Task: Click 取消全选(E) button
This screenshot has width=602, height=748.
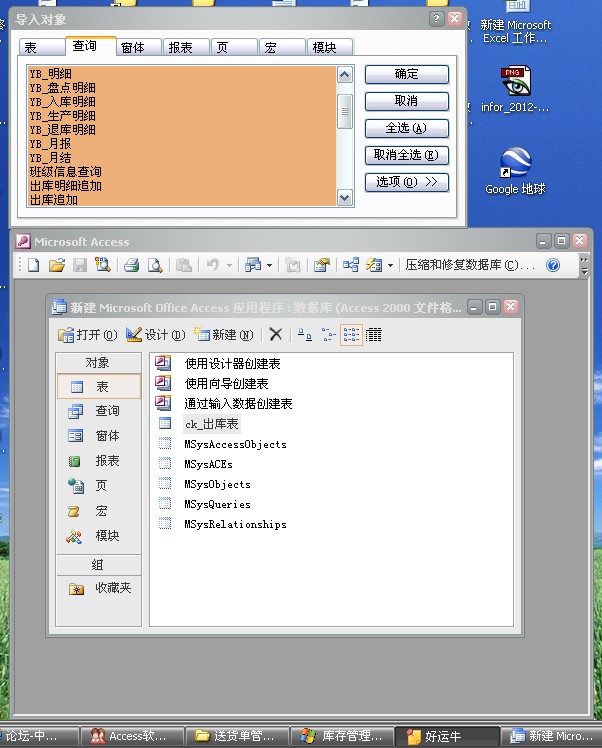Action: click(406, 155)
